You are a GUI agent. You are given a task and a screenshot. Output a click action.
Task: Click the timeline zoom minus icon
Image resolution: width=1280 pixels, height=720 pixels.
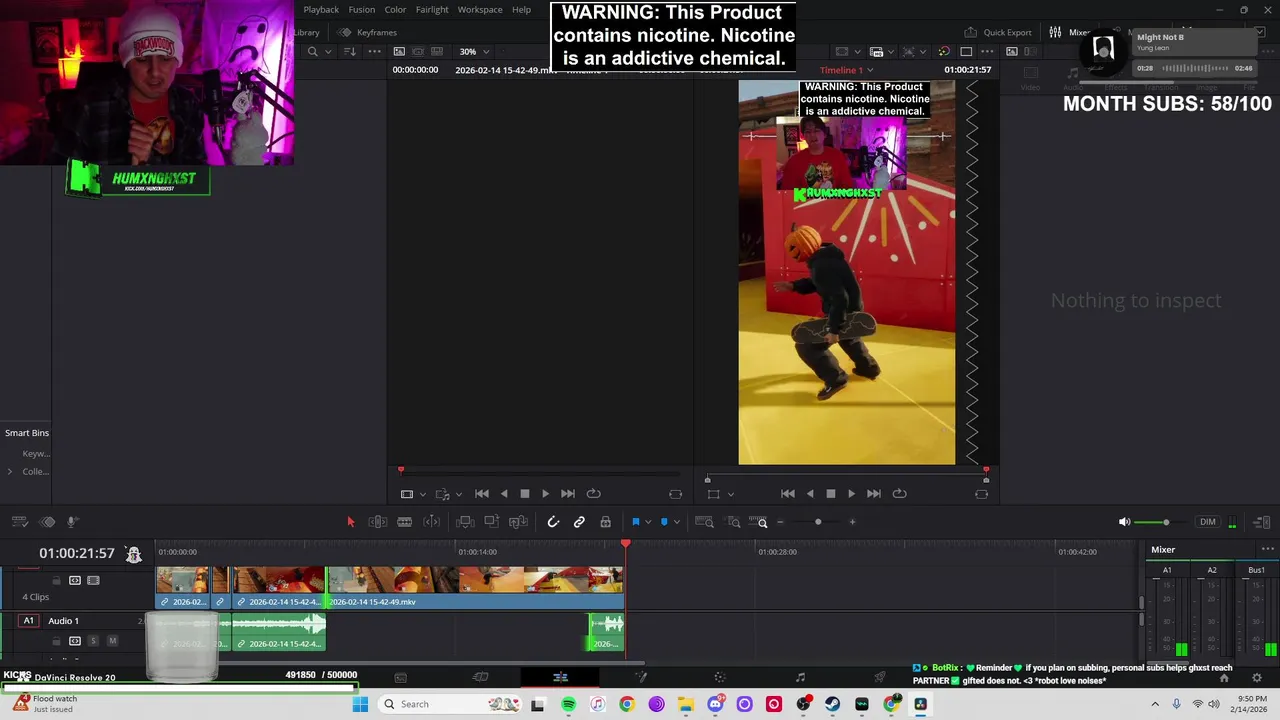[781, 522]
